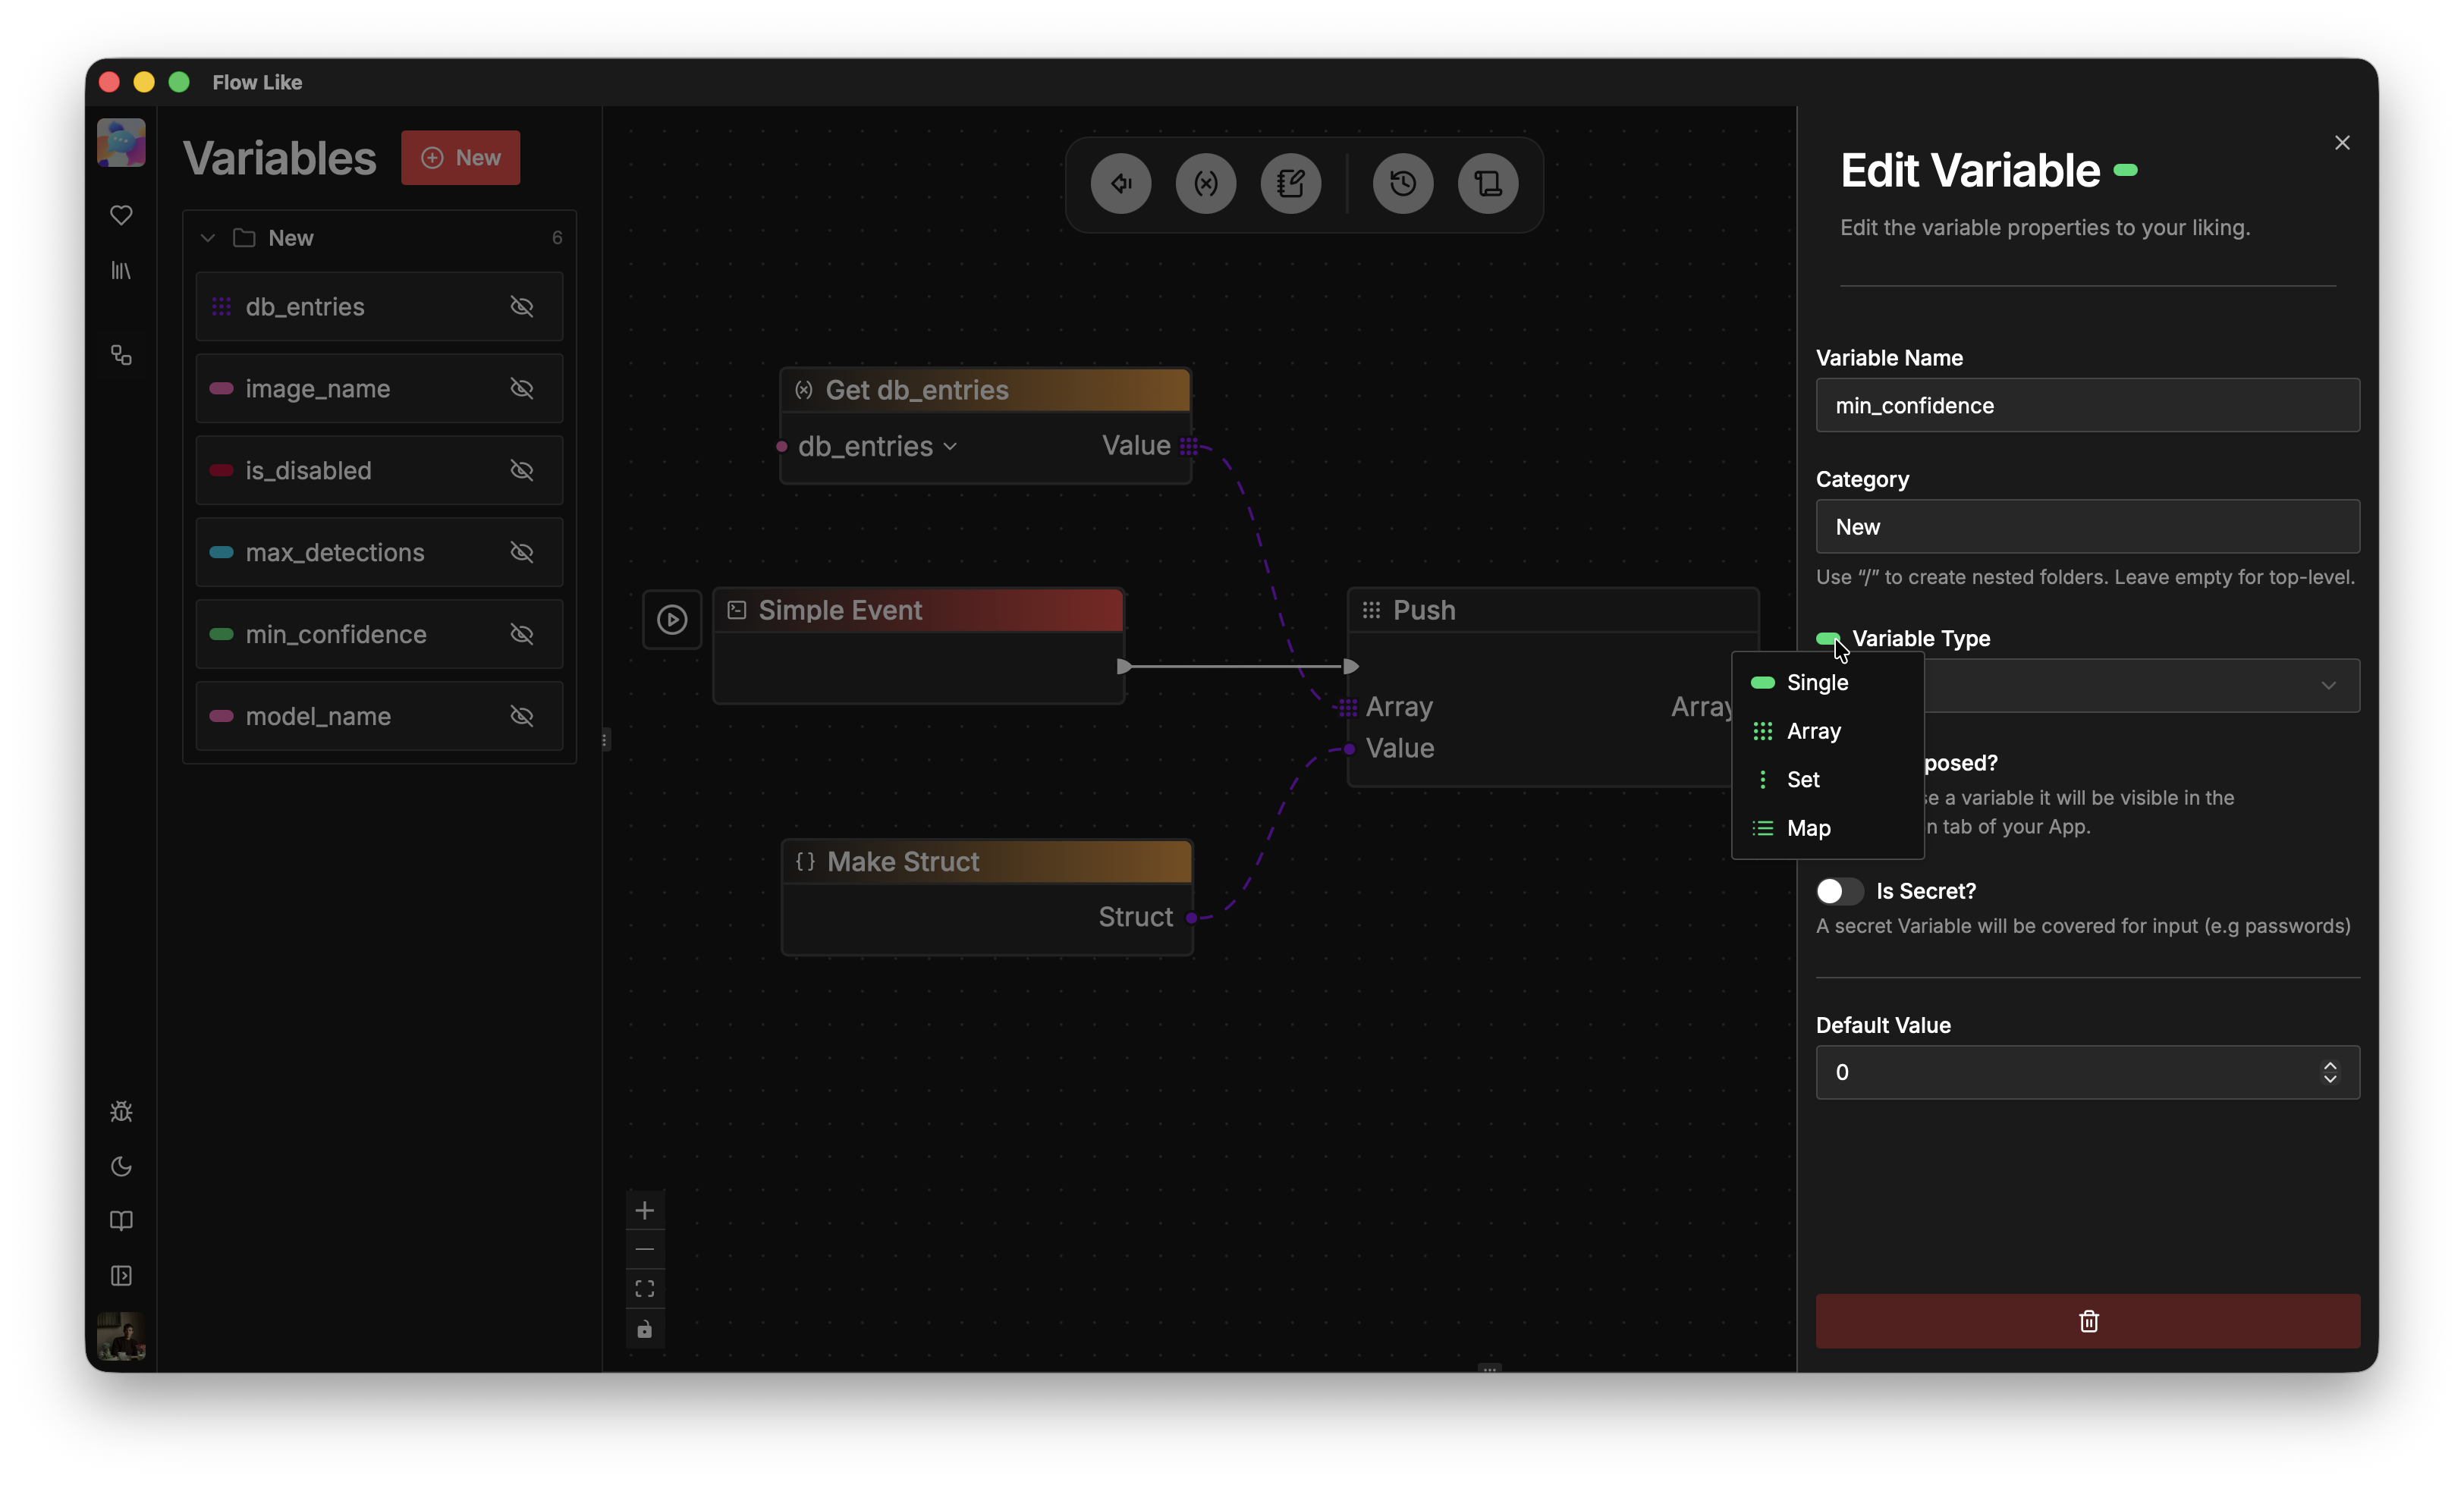Hide the min_confidence variable with the eye toggle
The height and width of the screenshot is (1485, 2464).
(x=522, y=634)
